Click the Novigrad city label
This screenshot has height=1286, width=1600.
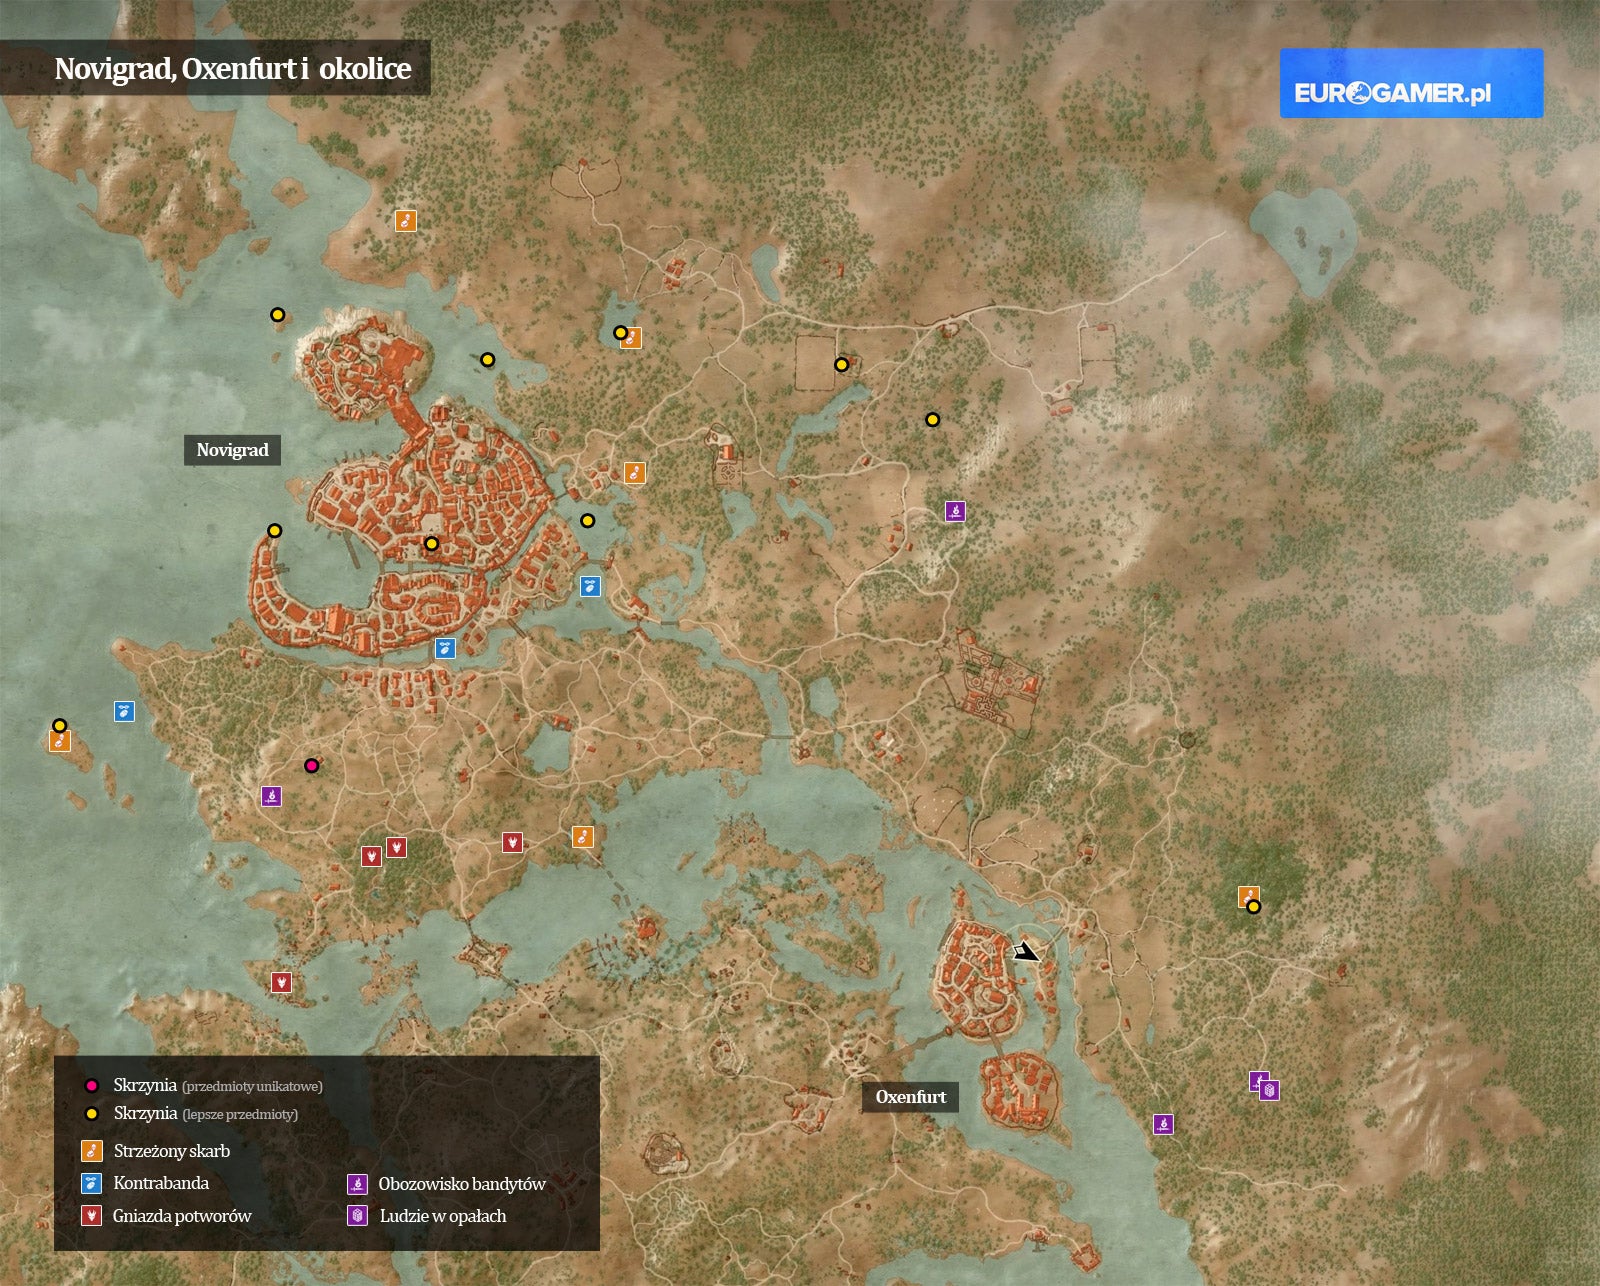(x=232, y=450)
